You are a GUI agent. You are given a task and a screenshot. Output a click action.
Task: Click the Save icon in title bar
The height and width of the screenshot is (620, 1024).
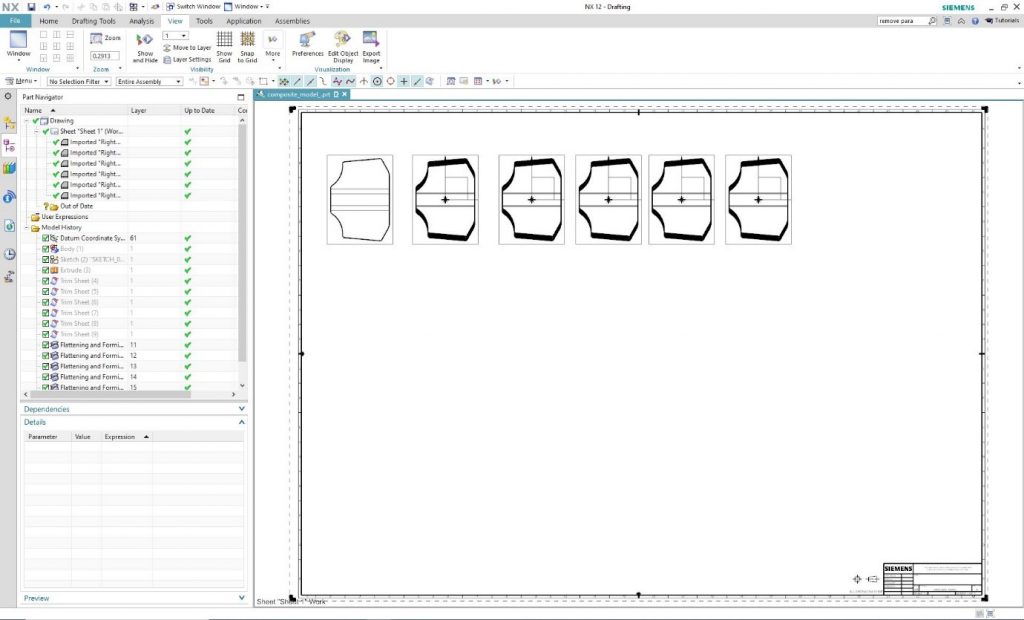click(31, 7)
